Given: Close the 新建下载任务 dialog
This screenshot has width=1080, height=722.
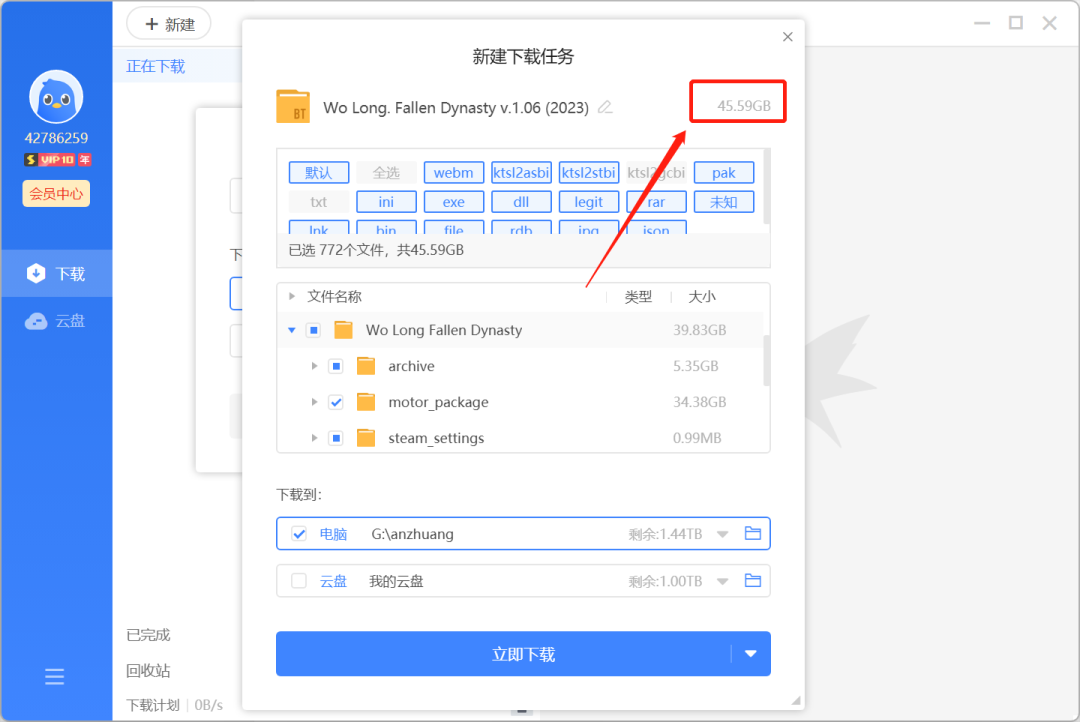Looking at the screenshot, I should [x=788, y=37].
